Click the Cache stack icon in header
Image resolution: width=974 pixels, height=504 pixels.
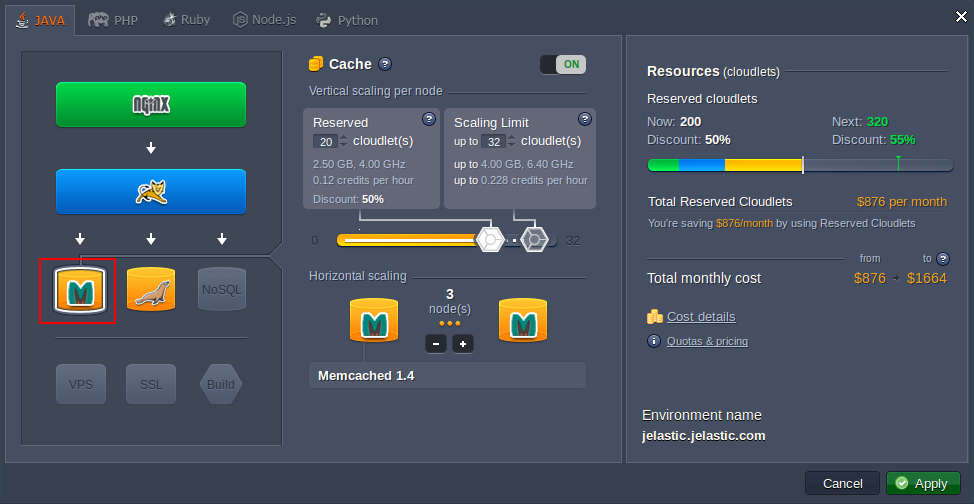tap(316, 64)
